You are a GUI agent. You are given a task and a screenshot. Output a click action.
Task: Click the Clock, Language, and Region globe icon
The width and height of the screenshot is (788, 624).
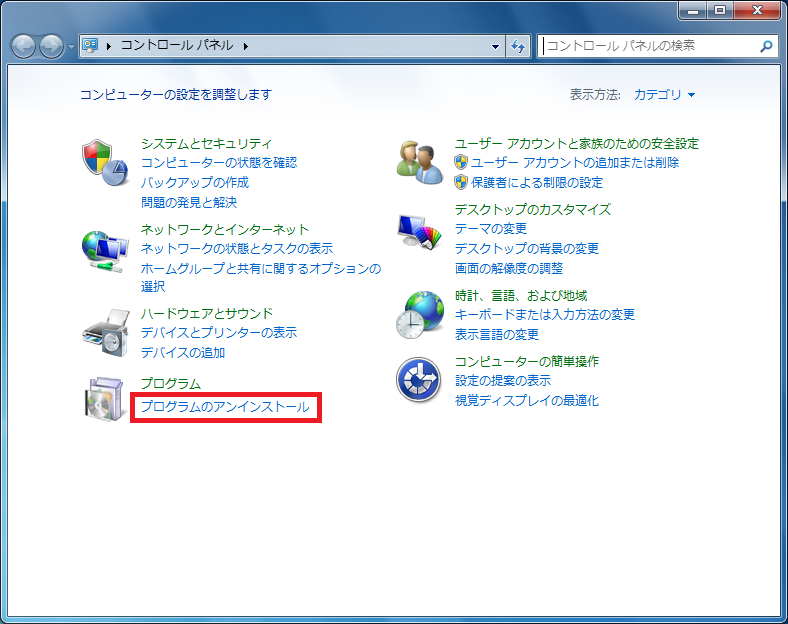[419, 315]
